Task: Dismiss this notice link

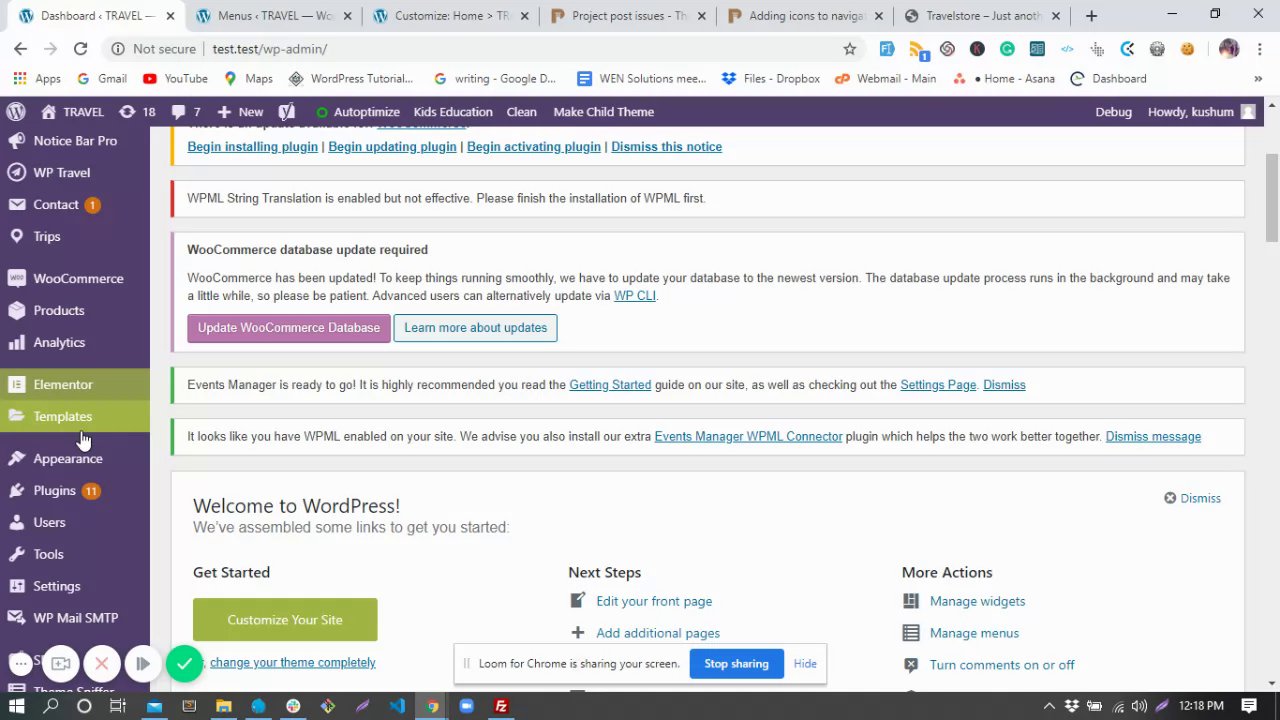Action: 666,146
